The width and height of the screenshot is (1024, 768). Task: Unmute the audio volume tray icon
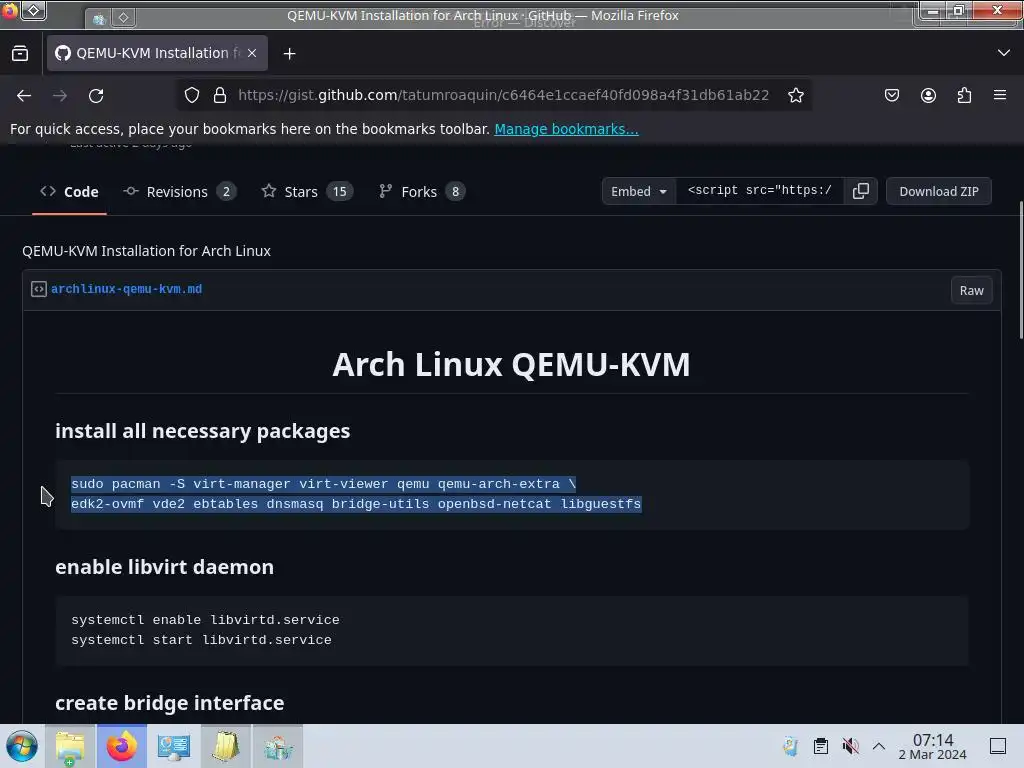pyautogui.click(x=850, y=746)
